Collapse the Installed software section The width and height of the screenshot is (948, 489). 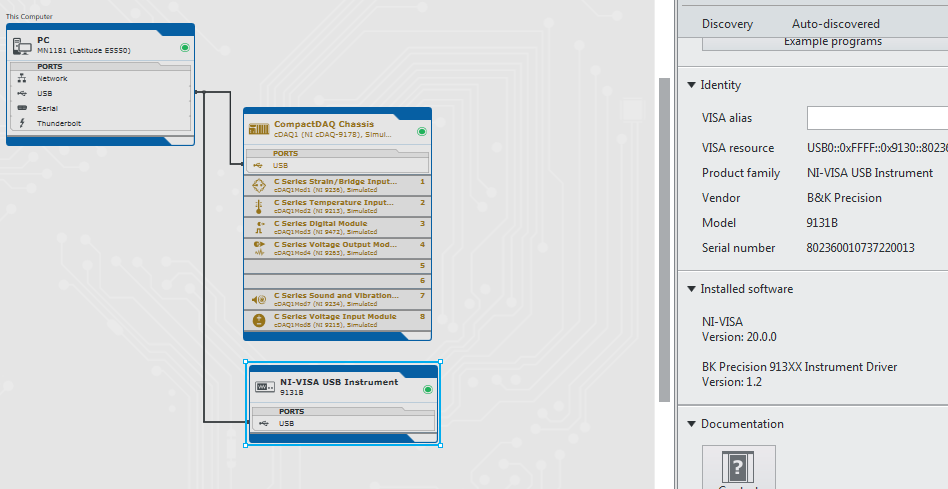(x=692, y=289)
